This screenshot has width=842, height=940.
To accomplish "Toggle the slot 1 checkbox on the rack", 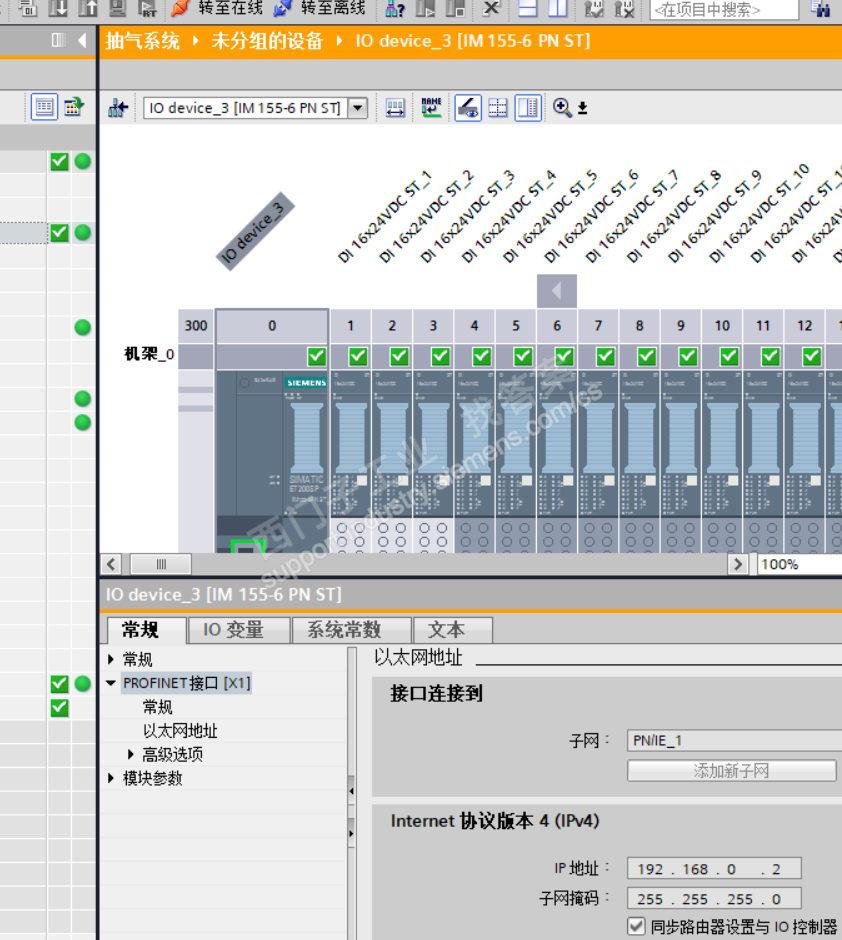I will pyautogui.click(x=358, y=357).
